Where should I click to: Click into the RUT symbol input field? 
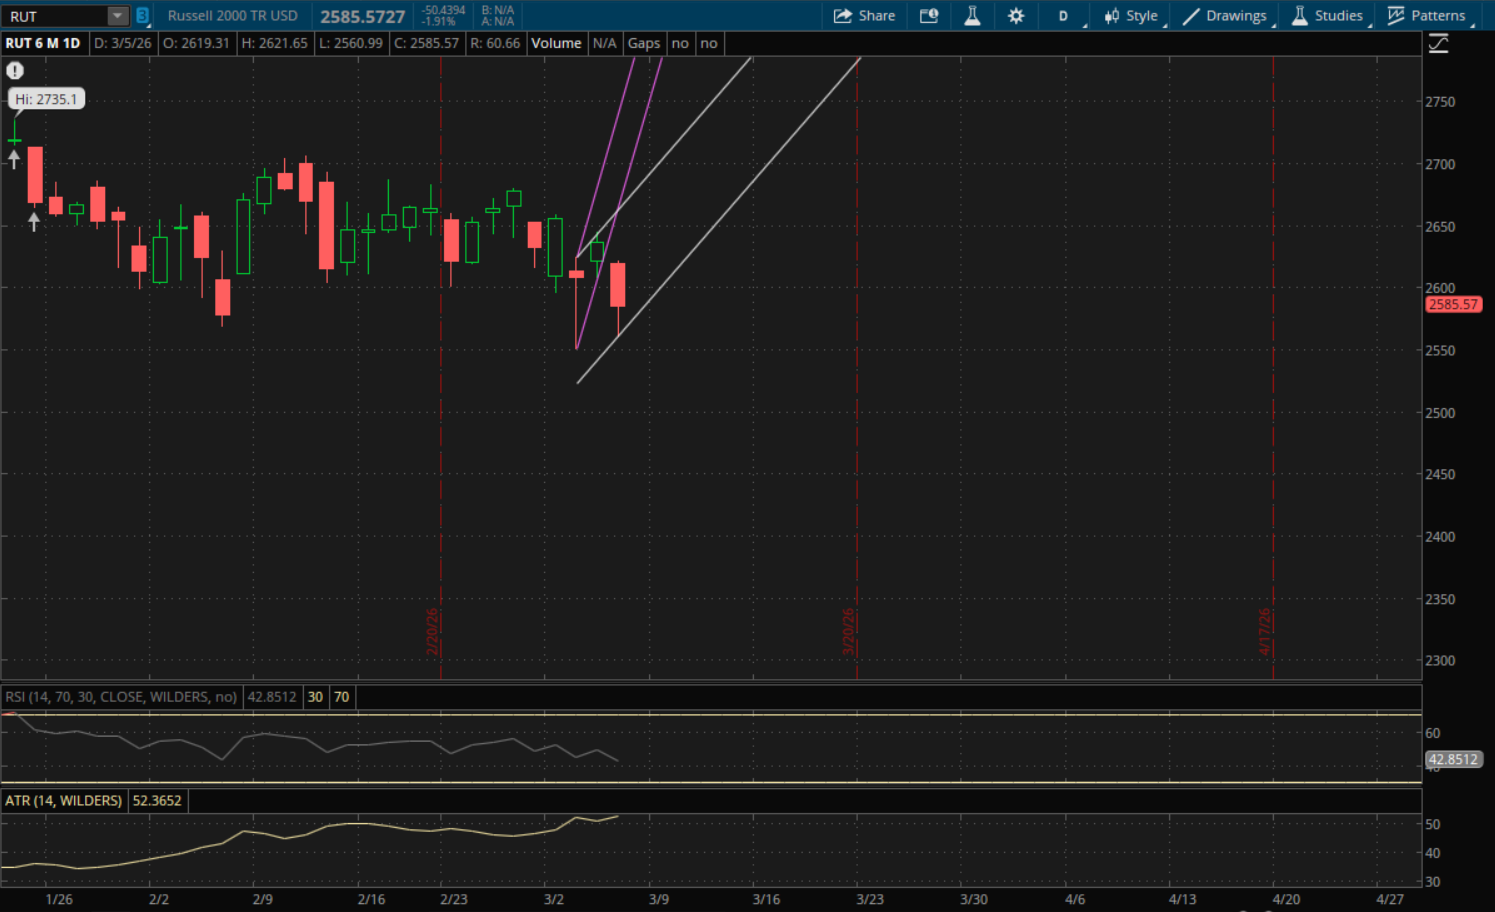pos(55,16)
